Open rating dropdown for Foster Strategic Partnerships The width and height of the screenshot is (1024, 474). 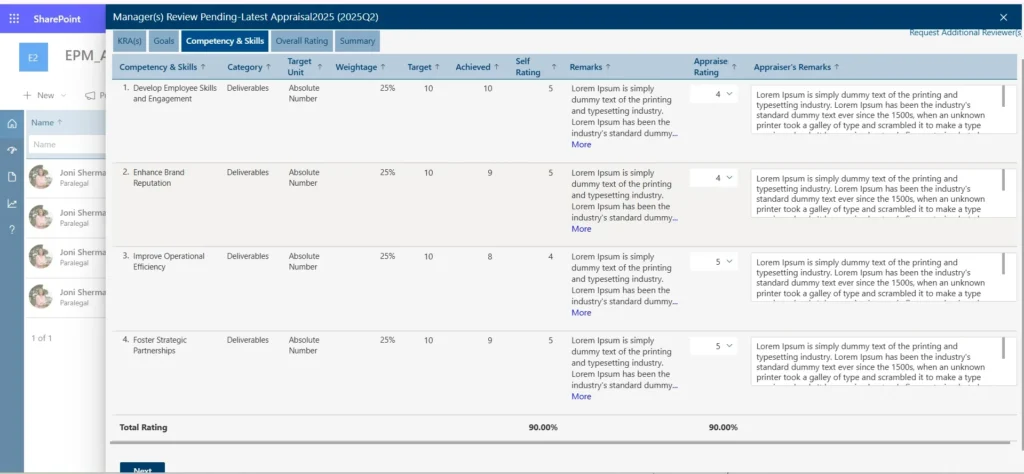(714, 346)
